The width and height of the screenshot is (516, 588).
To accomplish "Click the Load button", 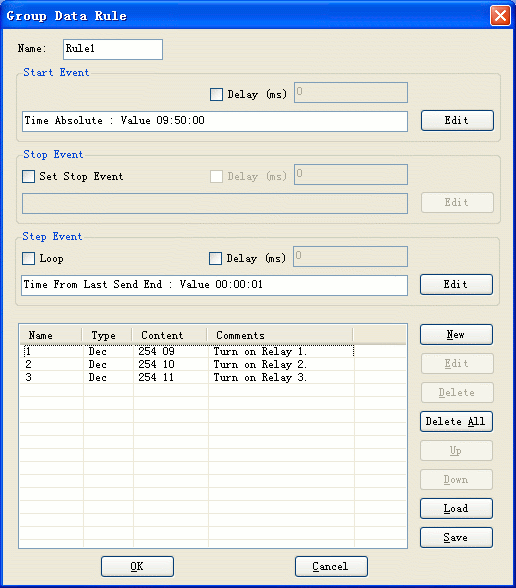I will [456, 508].
